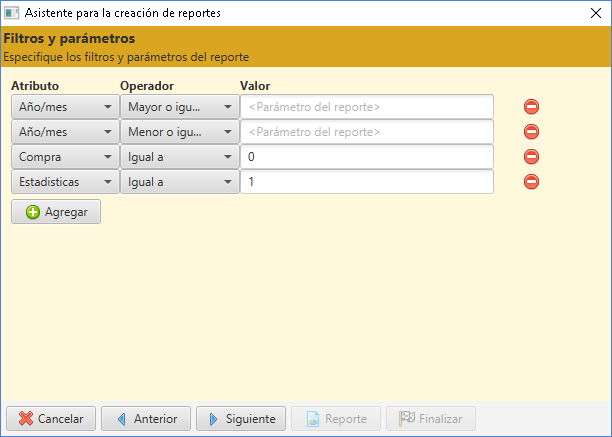Remove the Compra filter row
This screenshot has height=437, width=612.
click(531, 156)
